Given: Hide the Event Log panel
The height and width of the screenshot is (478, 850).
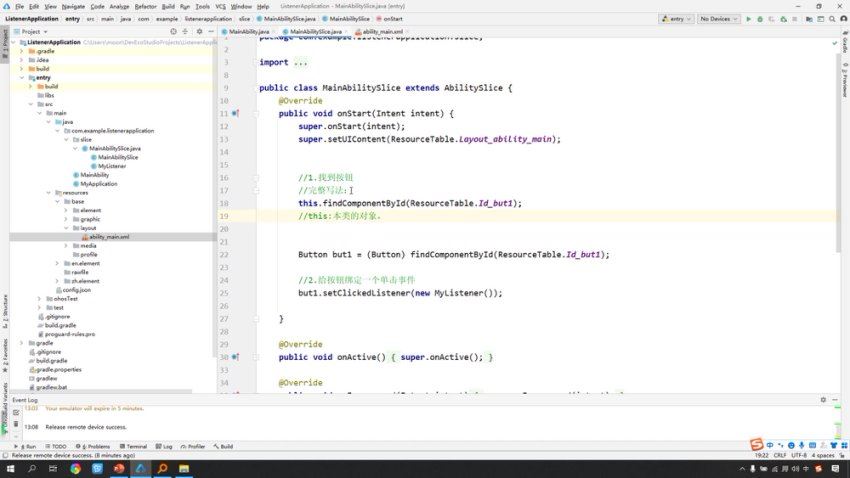Looking at the screenshot, I should tap(835, 399).
